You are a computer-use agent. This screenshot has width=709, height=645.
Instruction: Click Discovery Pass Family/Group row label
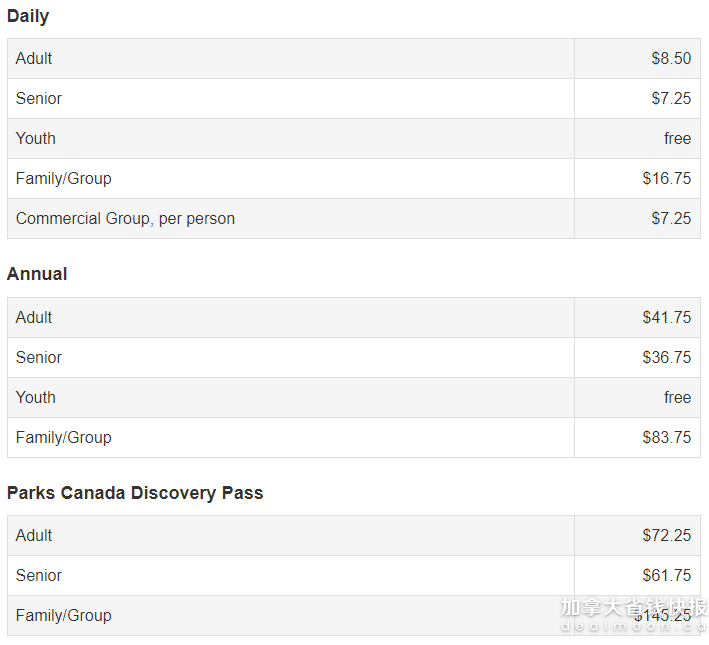click(63, 615)
